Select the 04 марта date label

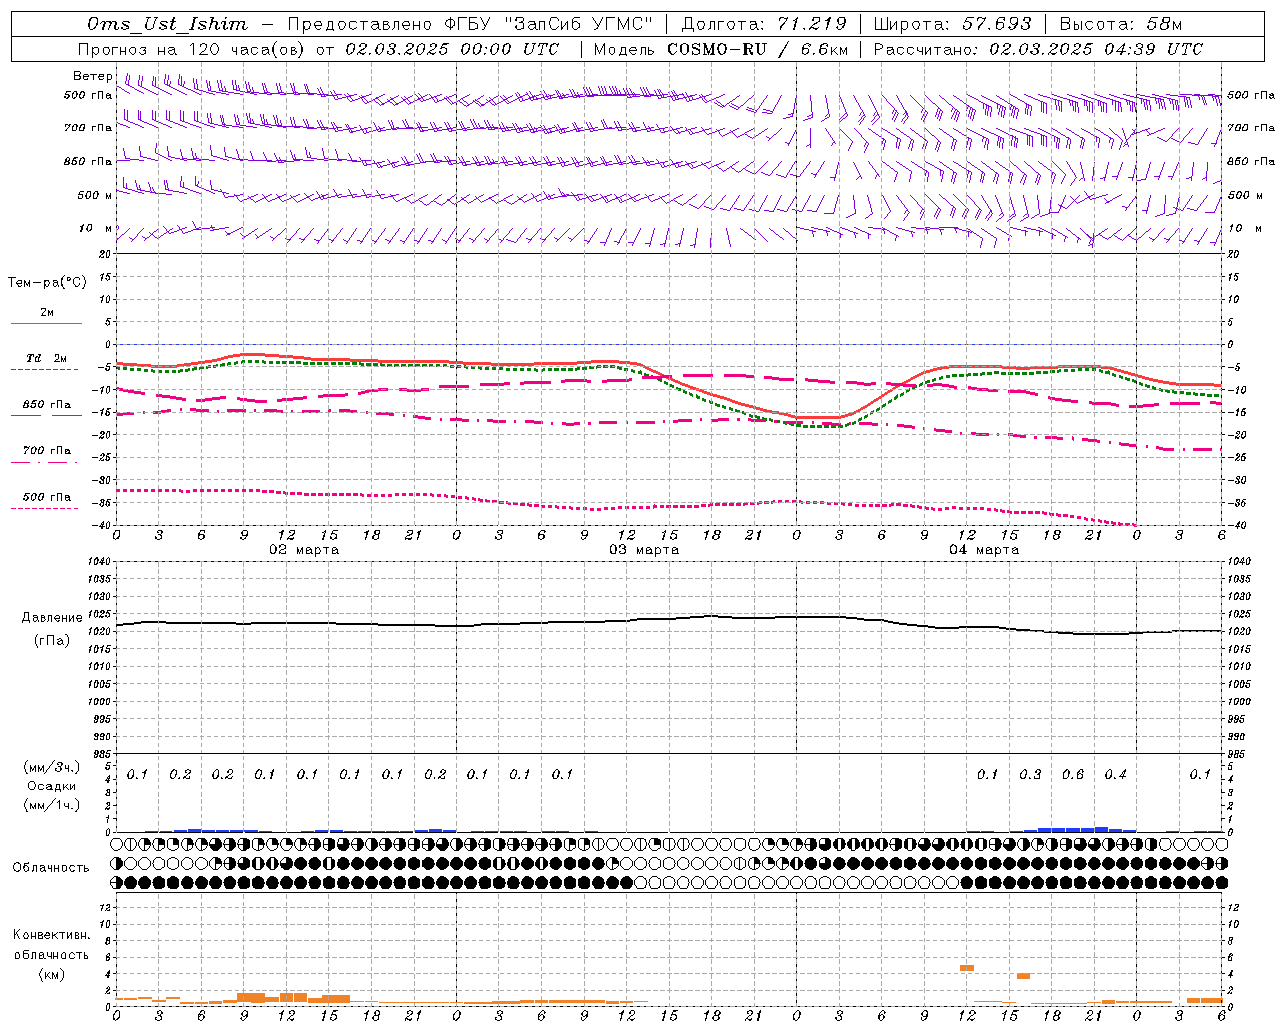985,550
